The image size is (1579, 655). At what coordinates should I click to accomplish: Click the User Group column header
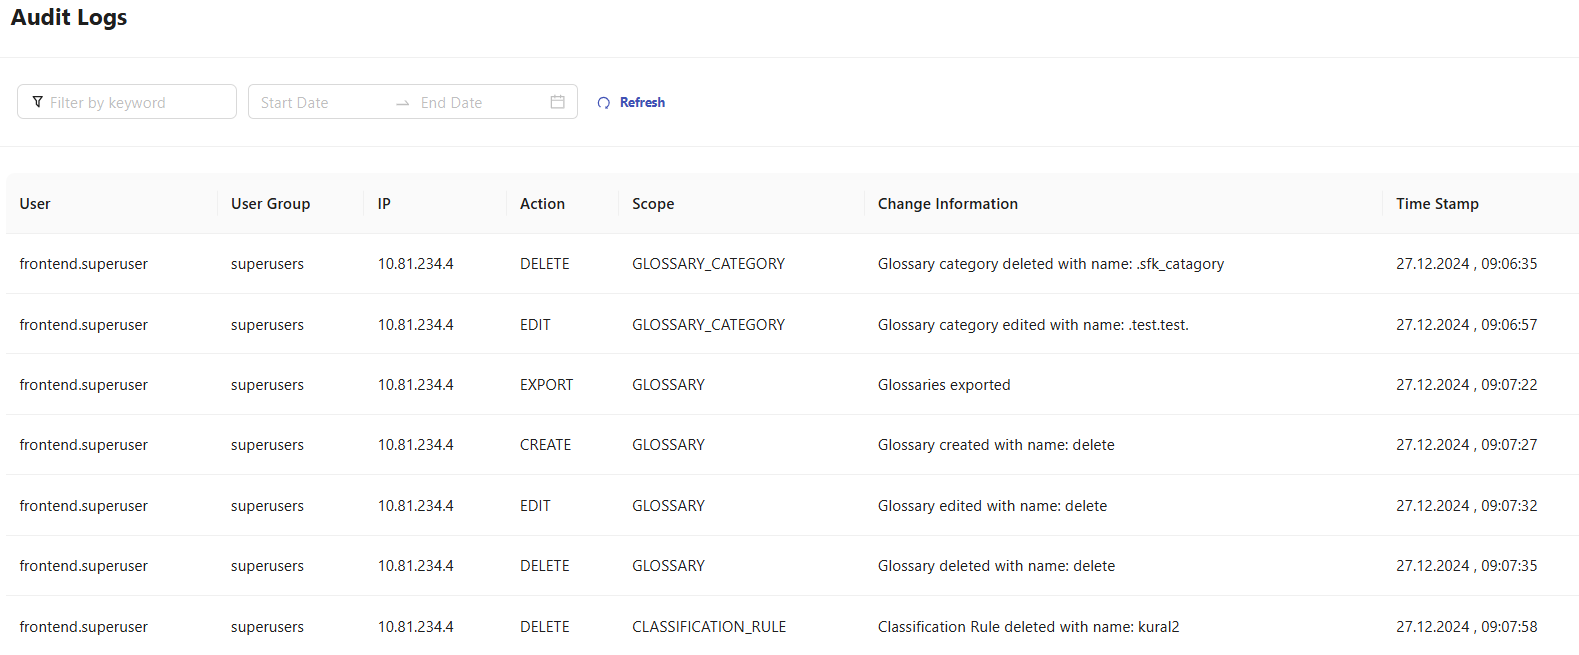tap(270, 204)
